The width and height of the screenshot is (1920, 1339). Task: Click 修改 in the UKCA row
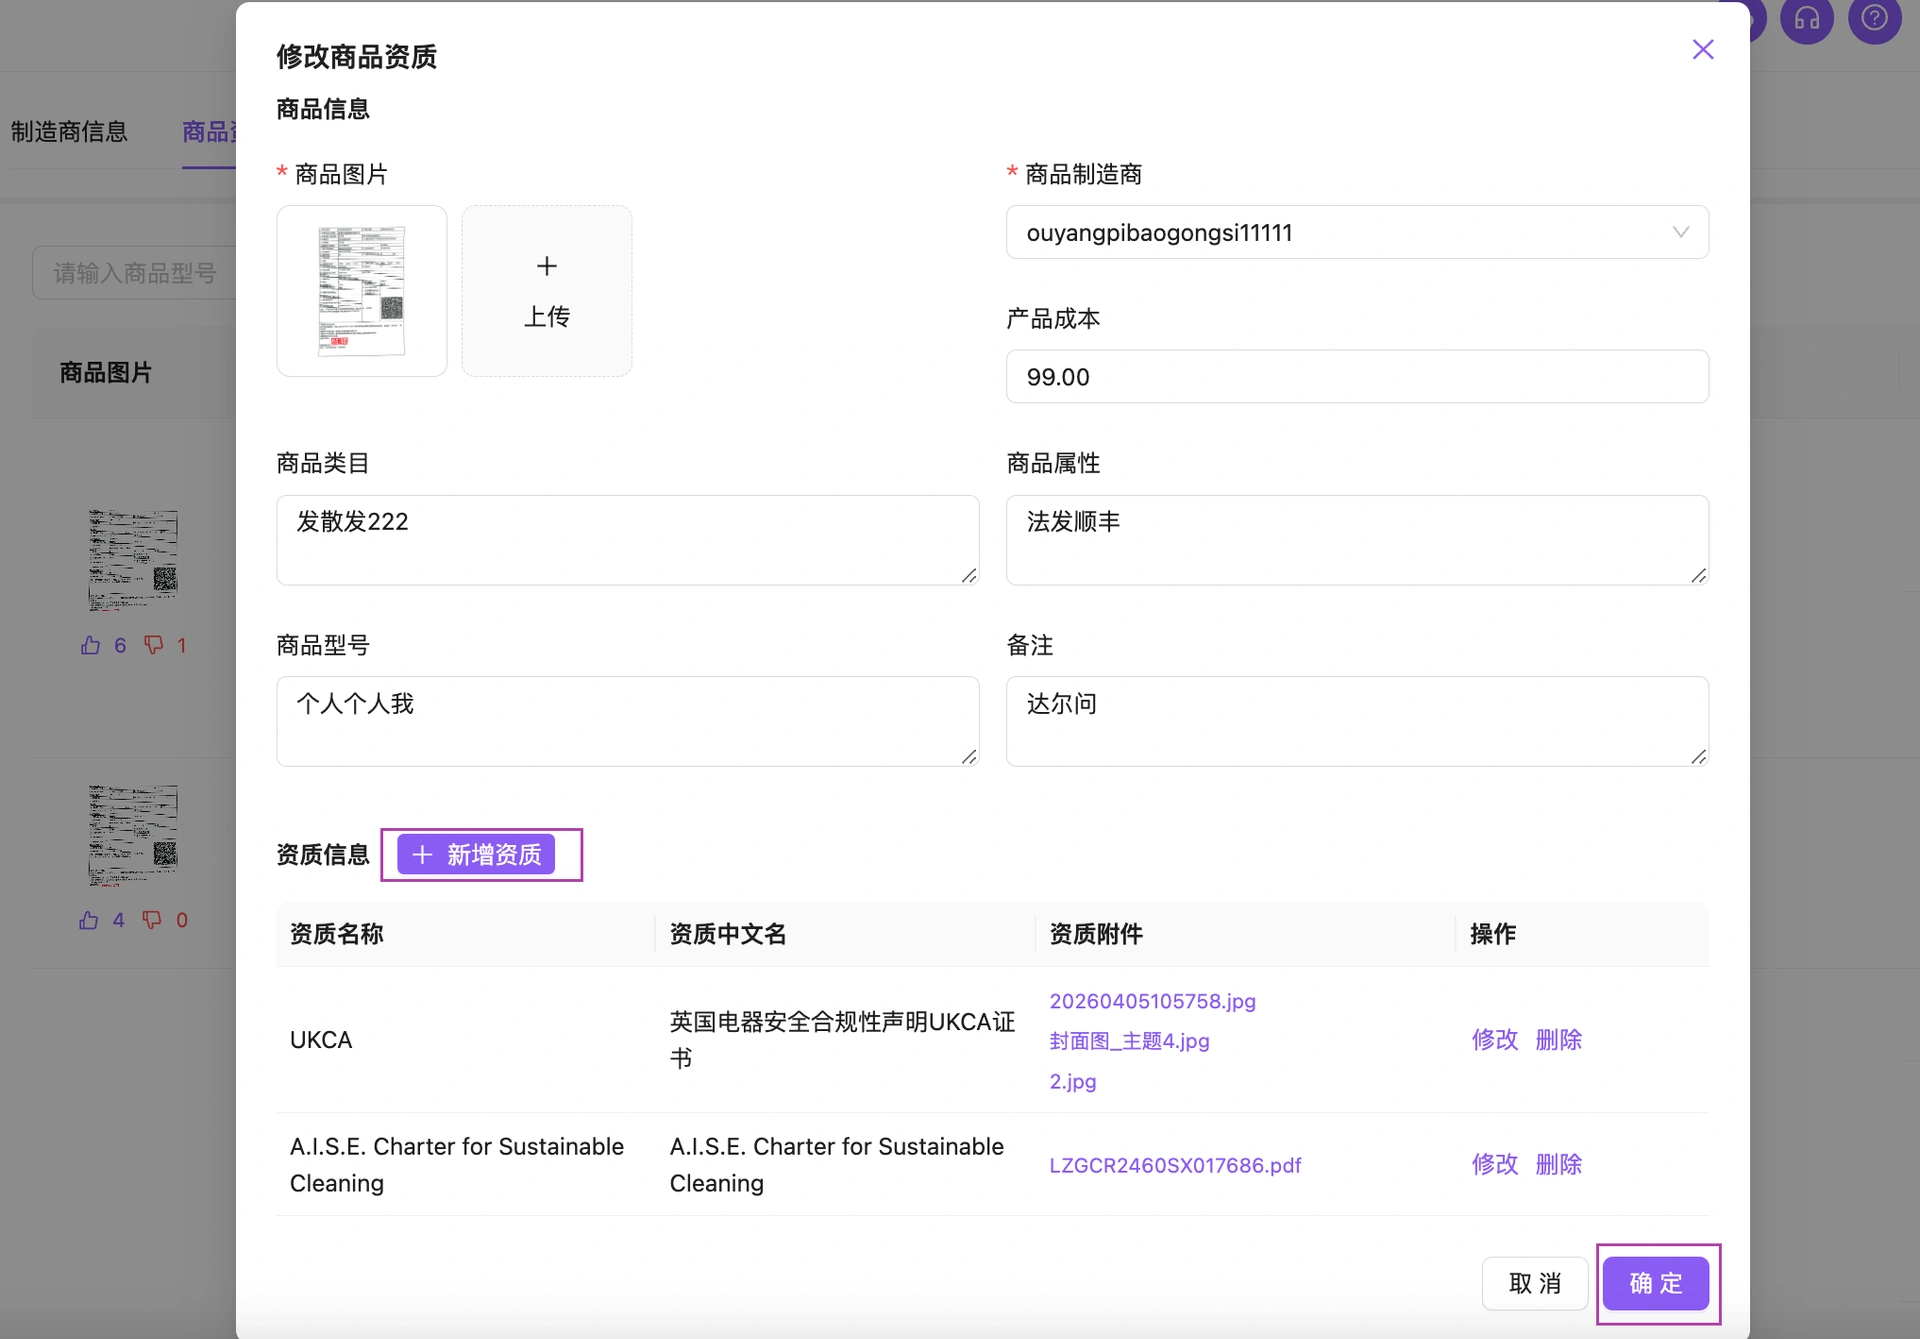point(1494,1039)
